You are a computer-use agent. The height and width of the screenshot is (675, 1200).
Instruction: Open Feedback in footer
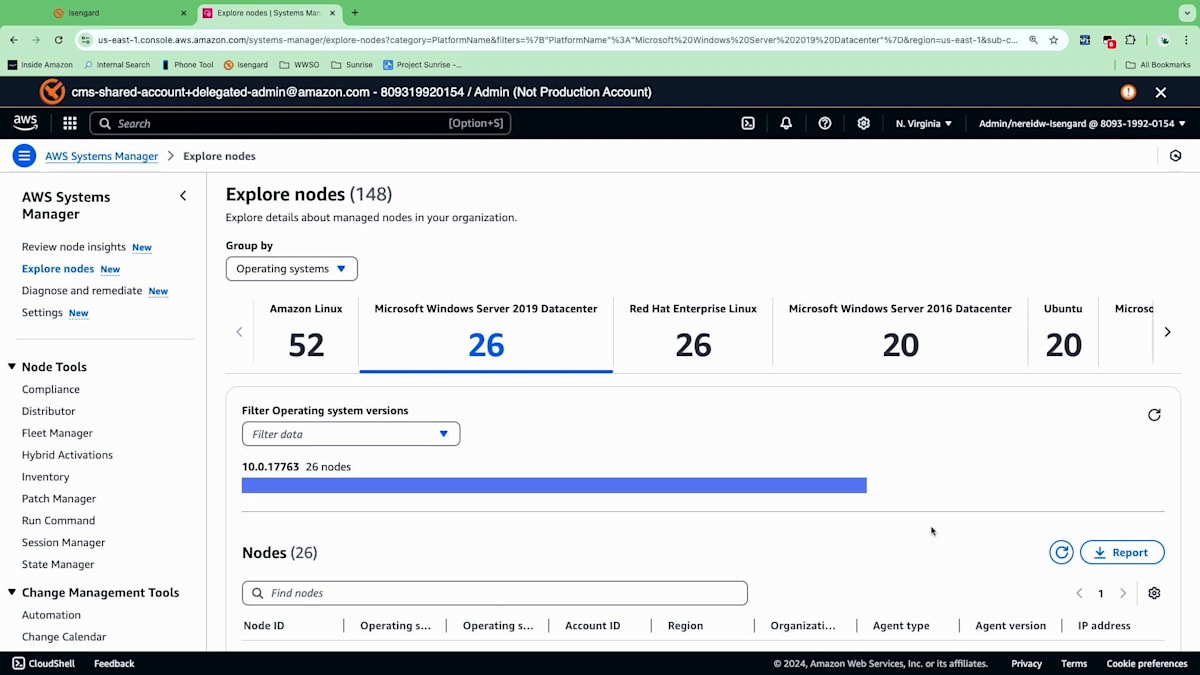[x=114, y=663]
